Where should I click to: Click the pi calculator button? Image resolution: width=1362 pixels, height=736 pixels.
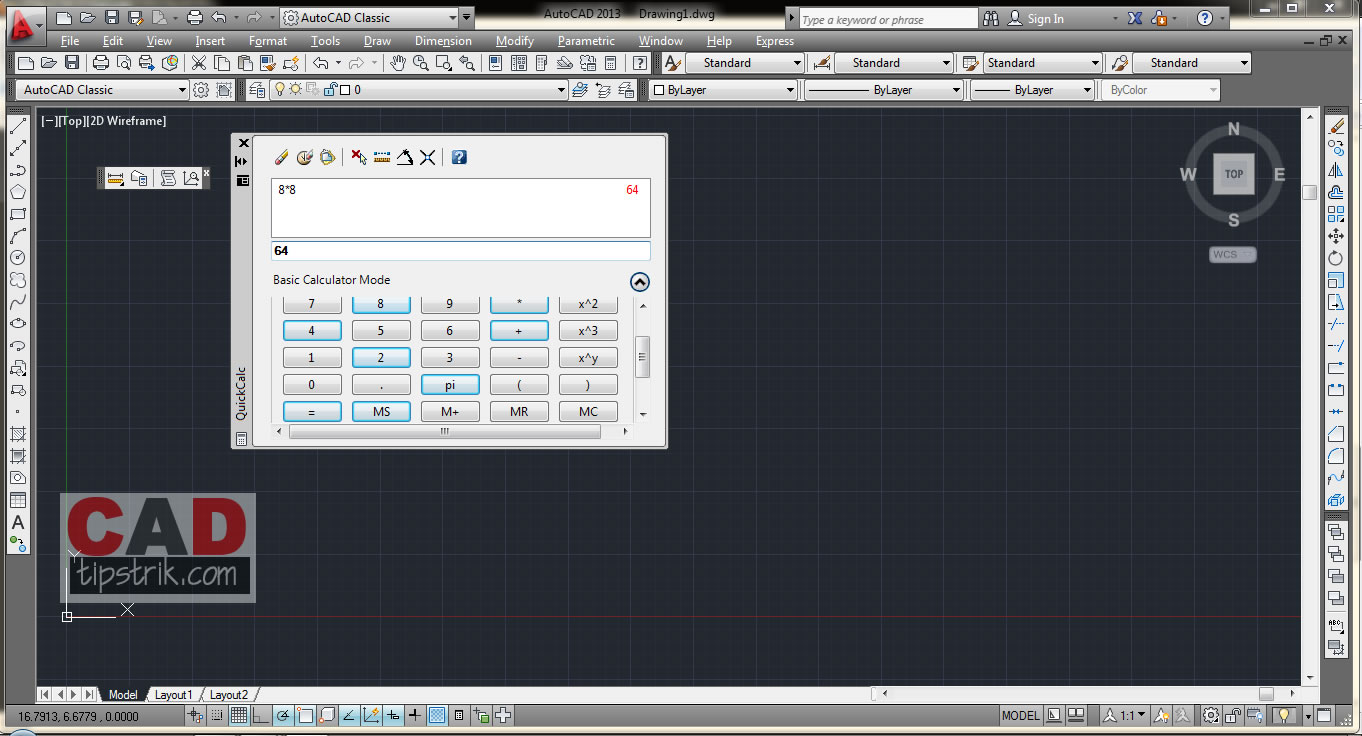coord(450,385)
